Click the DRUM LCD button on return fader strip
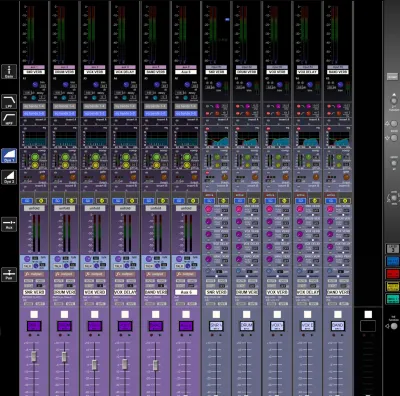 (x=247, y=326)
